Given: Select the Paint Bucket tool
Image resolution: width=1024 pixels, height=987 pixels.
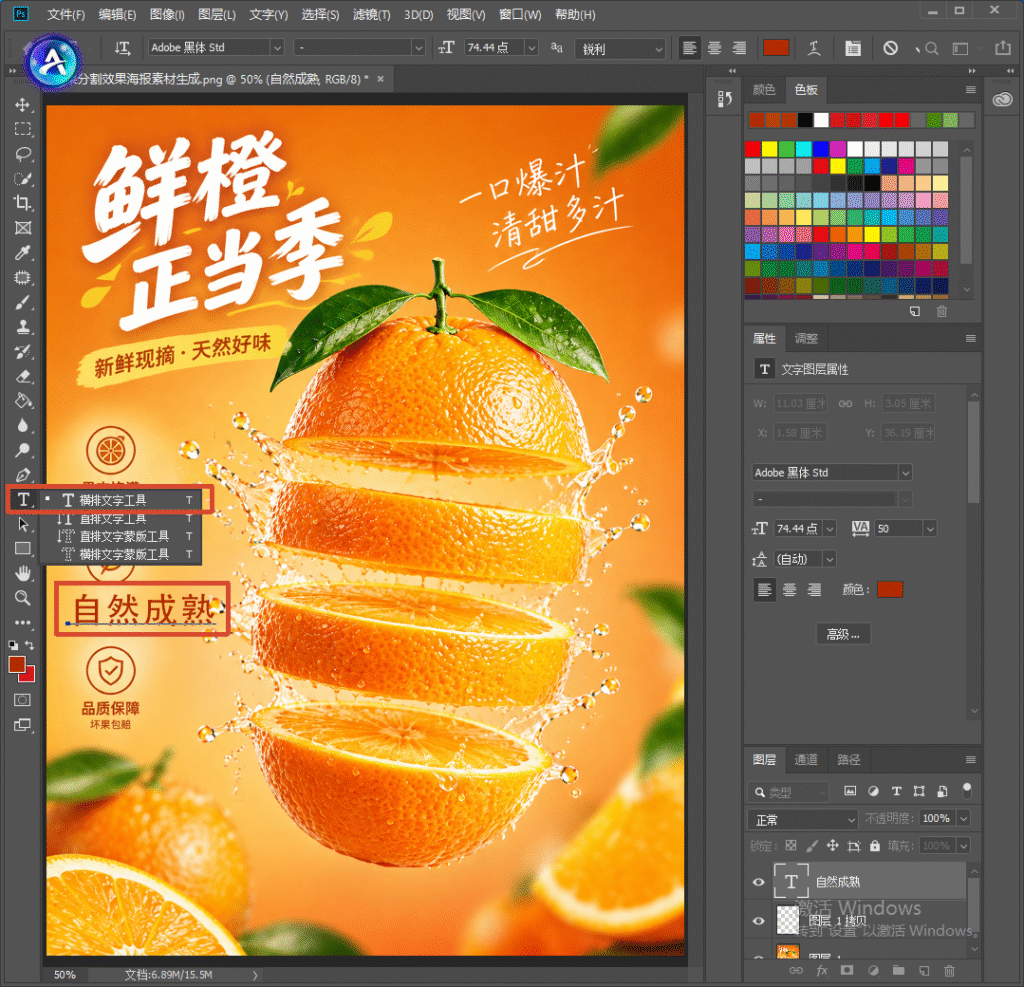Looking at the screenshot, I should 23,400.
